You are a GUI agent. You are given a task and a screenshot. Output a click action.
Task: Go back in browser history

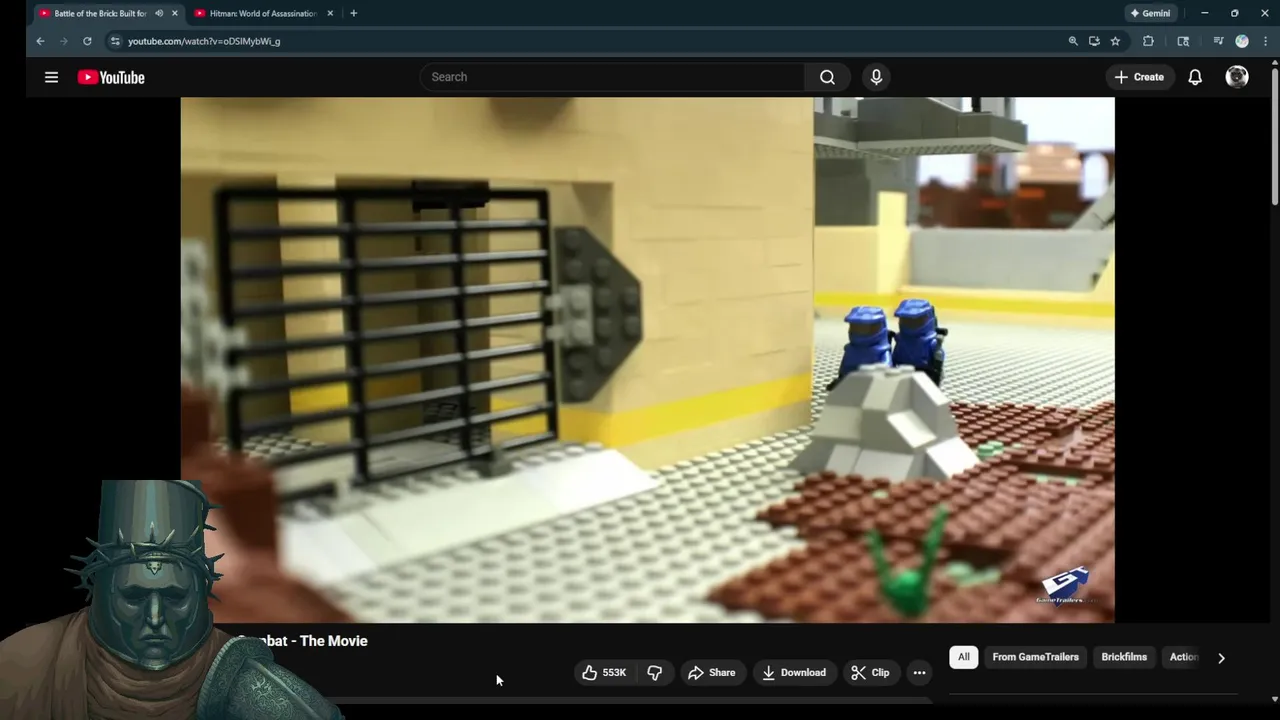[x=40, y=41]
